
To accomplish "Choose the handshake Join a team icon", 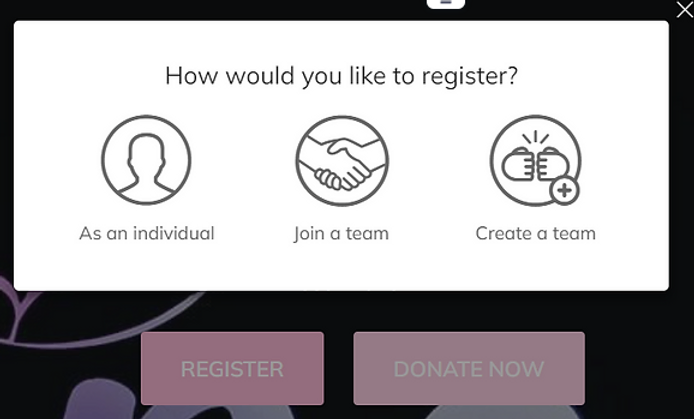I will point(342,161).
